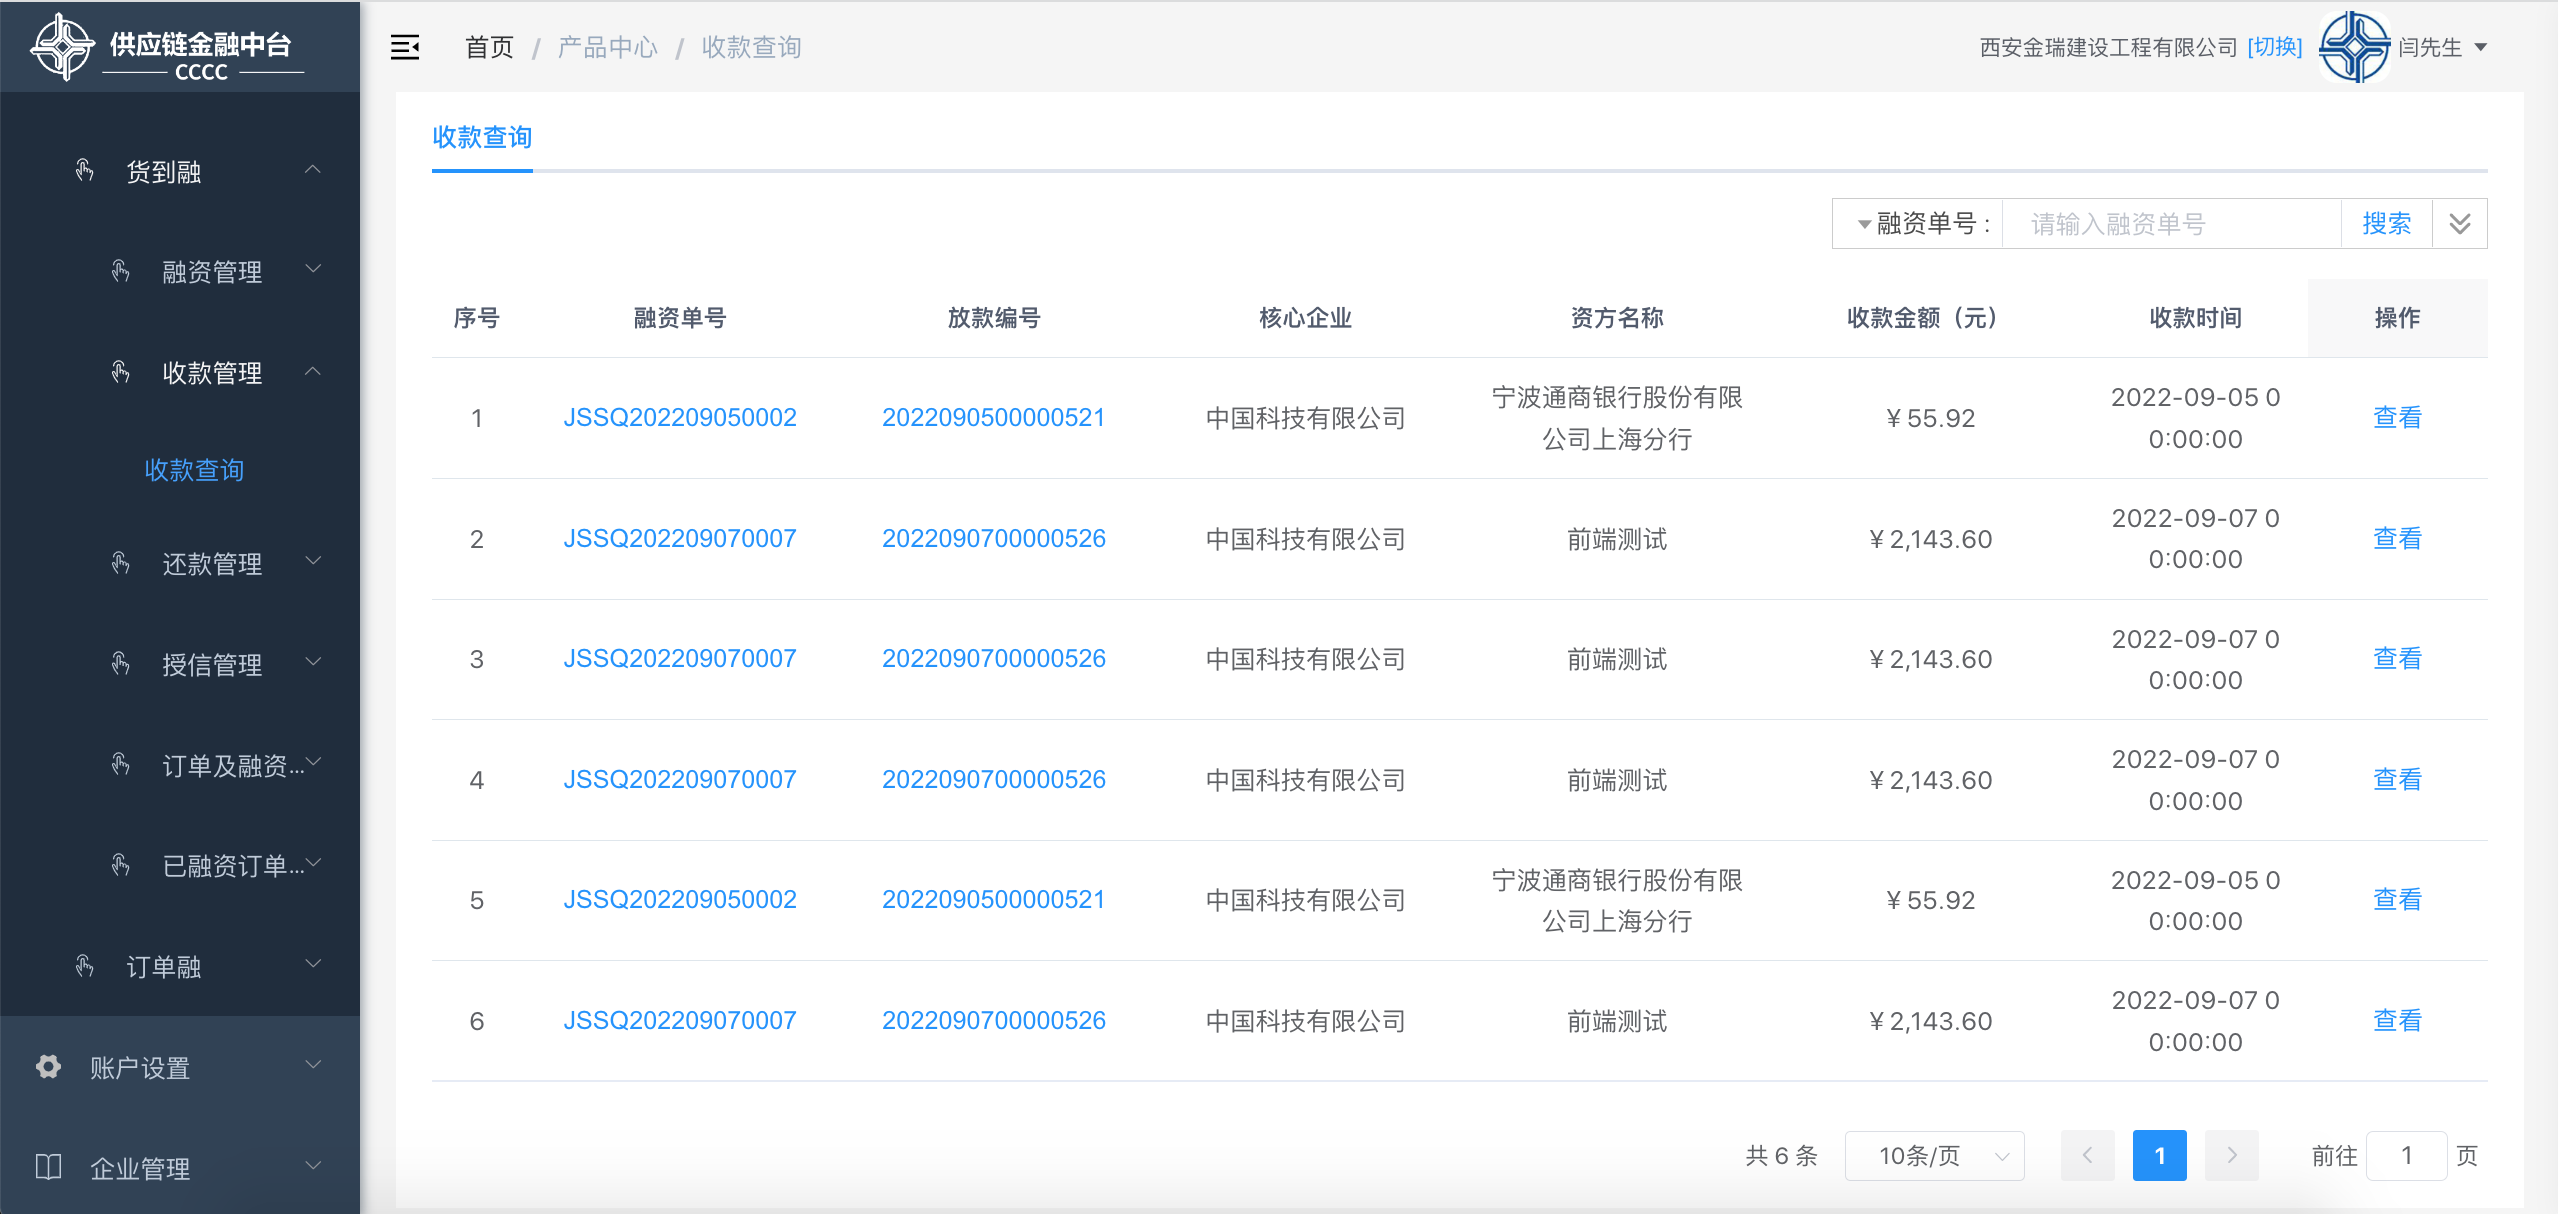Viewport: 2558px width, 1214px height.
Task: Click the CCCC supply chain platform logo
Action: click(167, 48)
